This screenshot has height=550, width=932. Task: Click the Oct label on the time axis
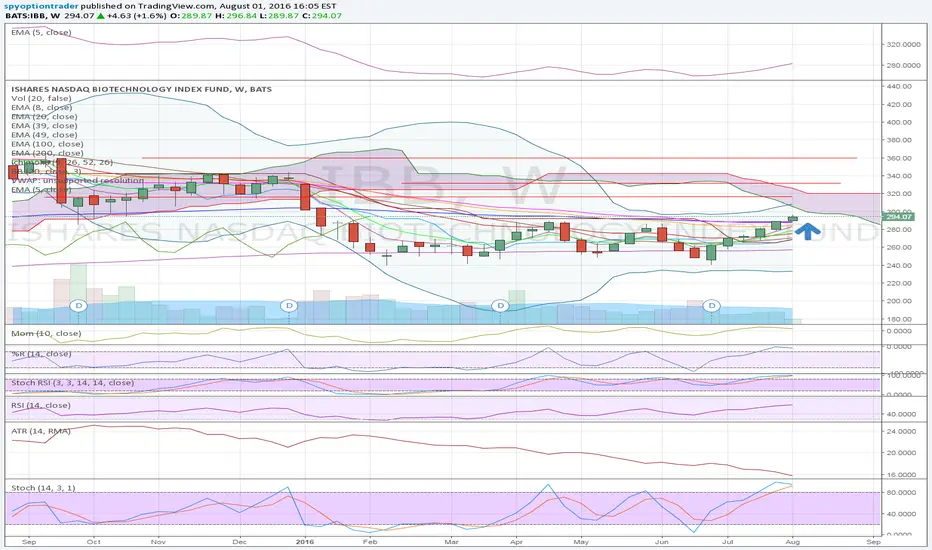pos(93,542)
